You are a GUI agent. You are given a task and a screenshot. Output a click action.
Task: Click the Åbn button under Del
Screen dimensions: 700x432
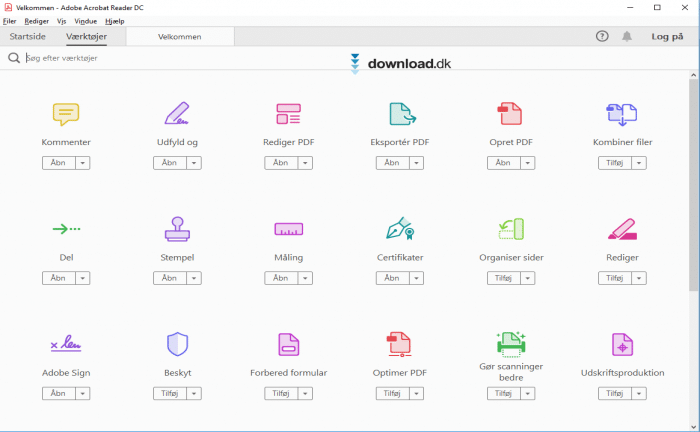(x=58, y=278)
